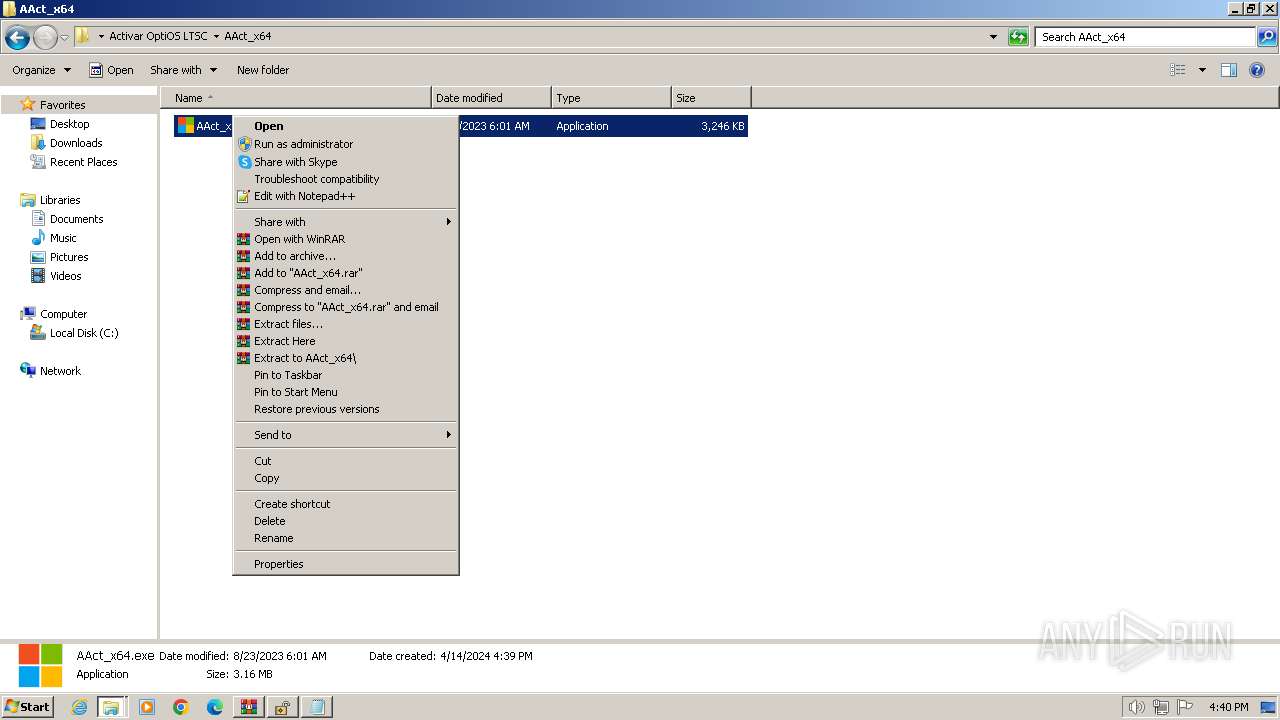The height and width of the screenshot is (720, 1280).
Task: Click the volume speaker tray icon
Action: (x=1137, y=707)
